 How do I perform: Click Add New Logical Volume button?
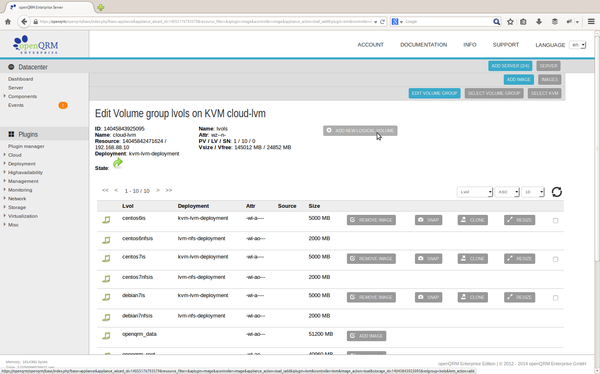pos(360,131)
